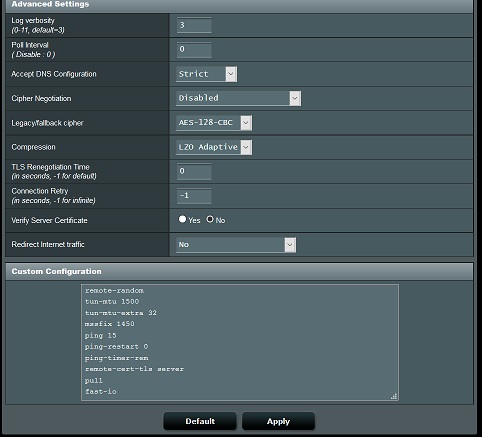This screenshot has width=482, height=437.
Task: Click the 'Accept DNS Configuration' label
Action: tap(54, 74)
